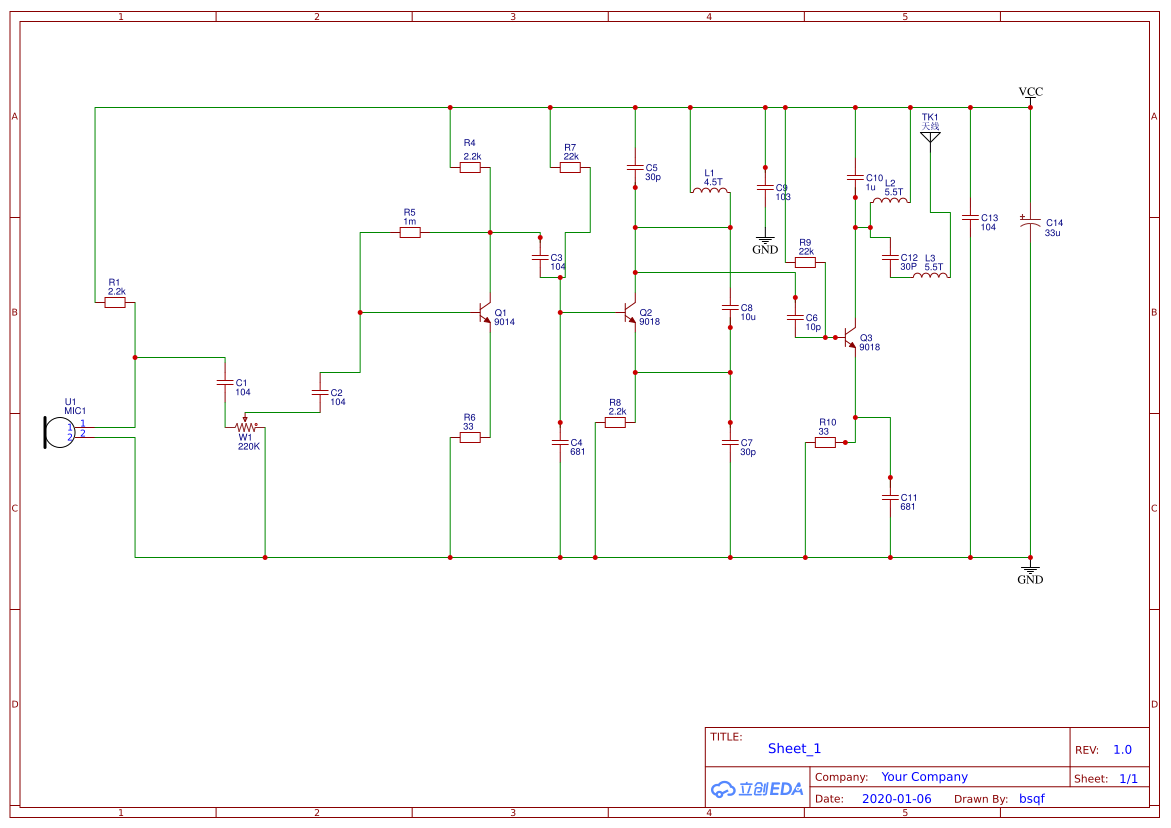Screen dimensions: 1171x828
Task: Select capacitor C12 30P
Action: pyautogui.click(x=890, y=258)
